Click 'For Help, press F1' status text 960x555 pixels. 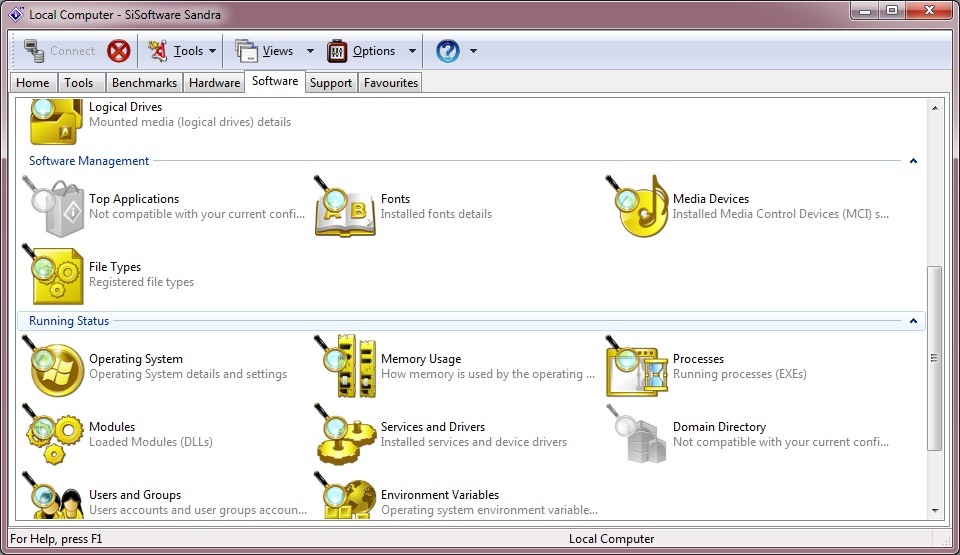tap(56, 538)
